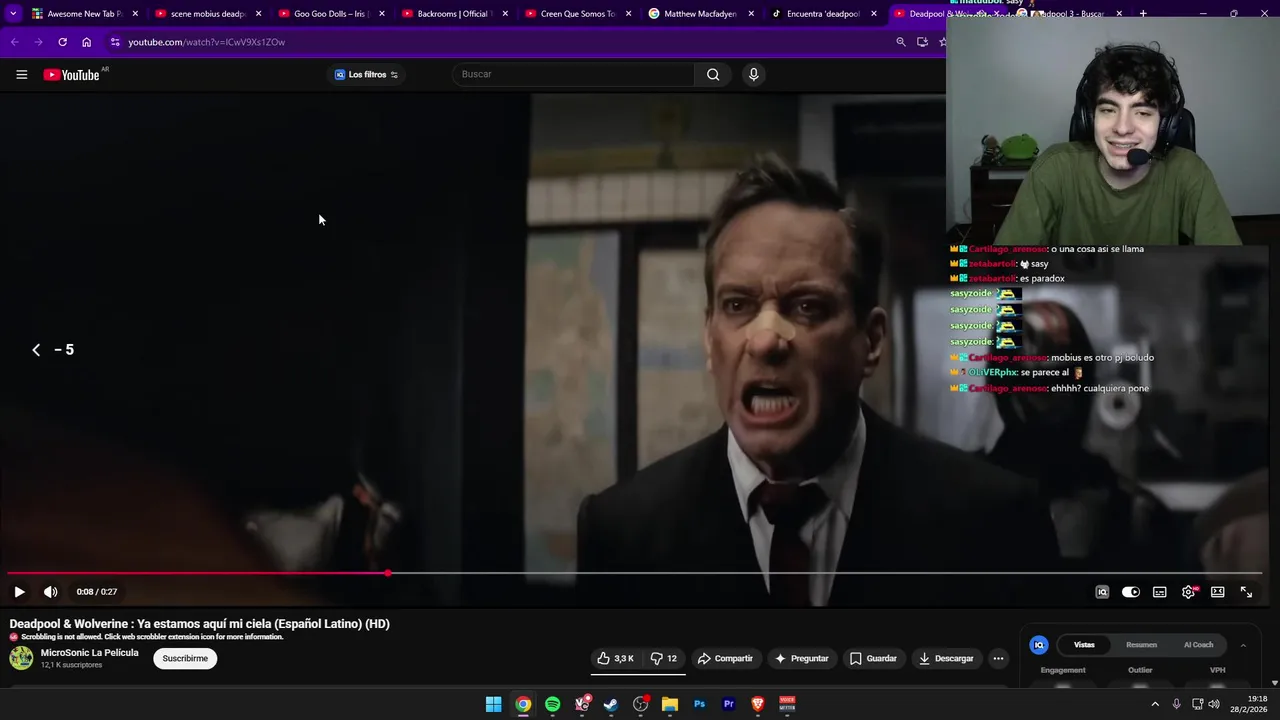This screenshot has width=1280, height=720.
Task: Switch to Goo Goo Dolls – Iris tab
Action: click(x=331, y=14)
